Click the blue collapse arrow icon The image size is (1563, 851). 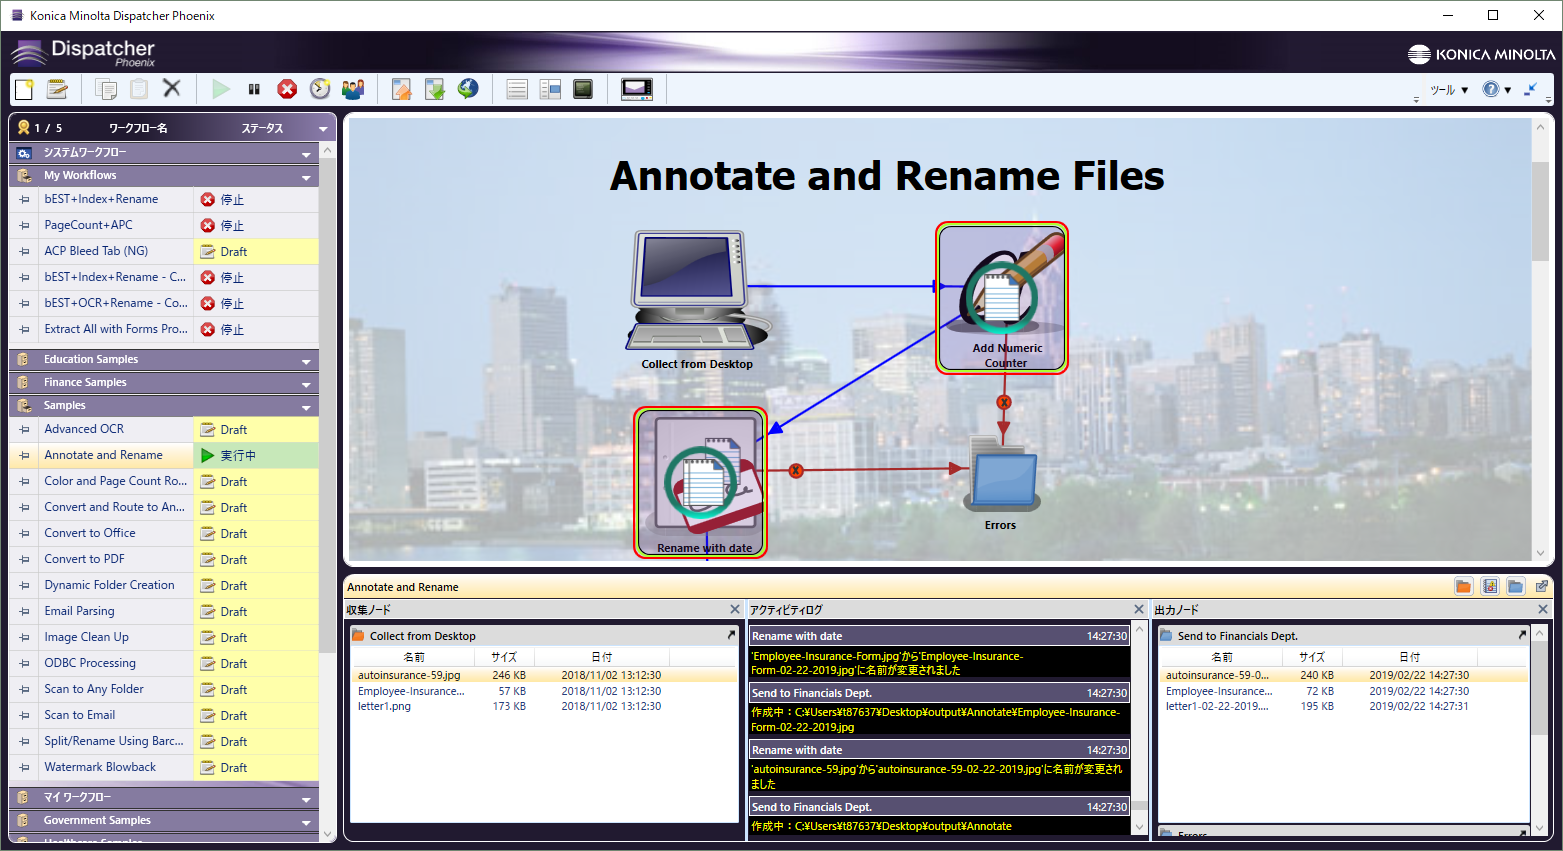coord(1531,89)
